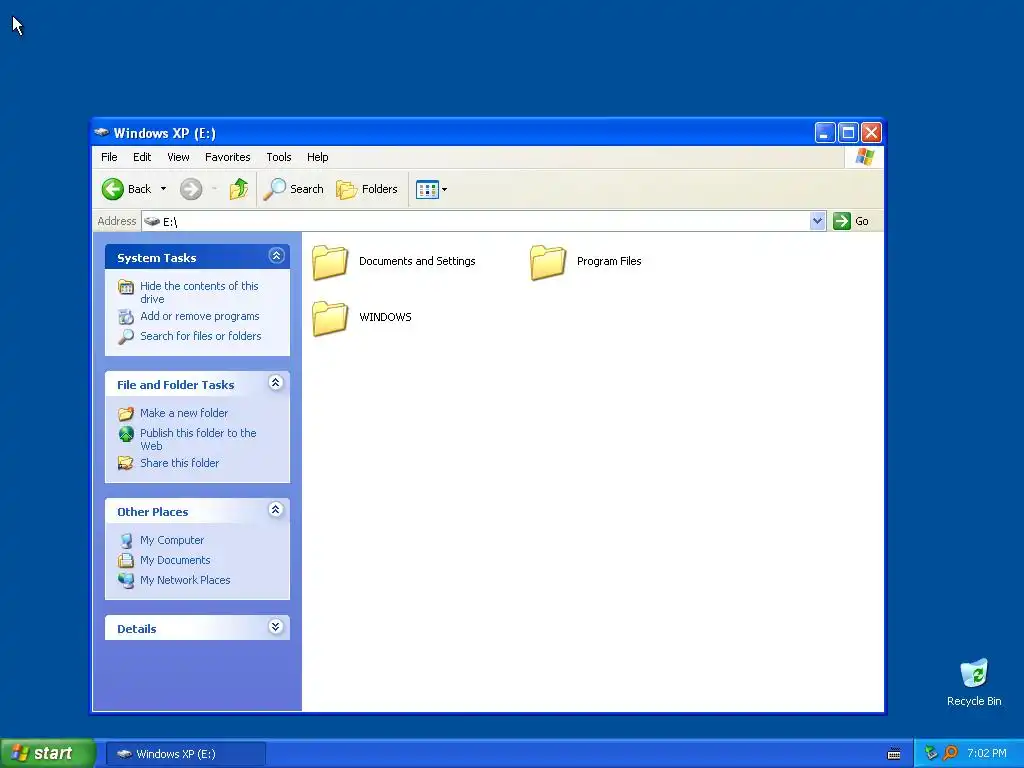
Task: Open the View menu
Action: (x=178, y=157)
